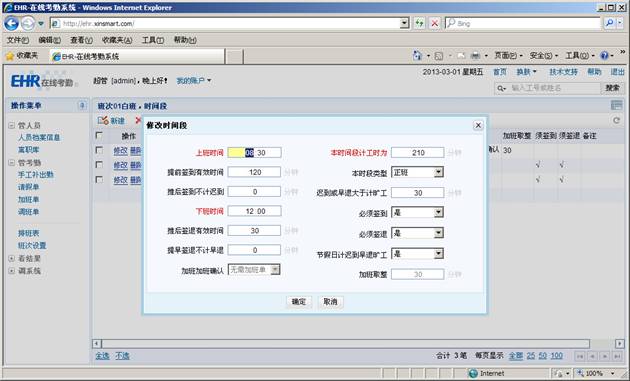The image size is (630, 381).
Task: Open the 必须签退 dropdown
Action: click(x=439, y=233)
